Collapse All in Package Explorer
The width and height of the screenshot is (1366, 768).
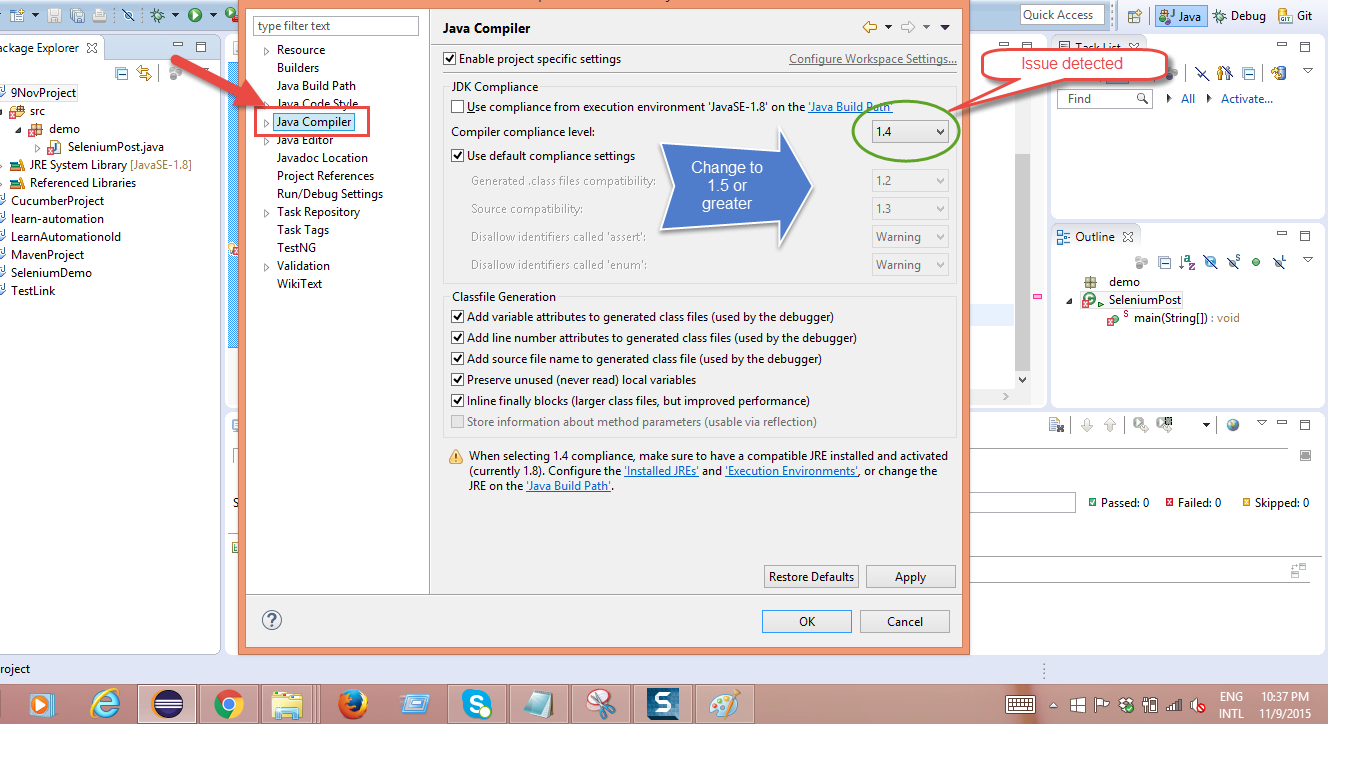tap(122, 73)
